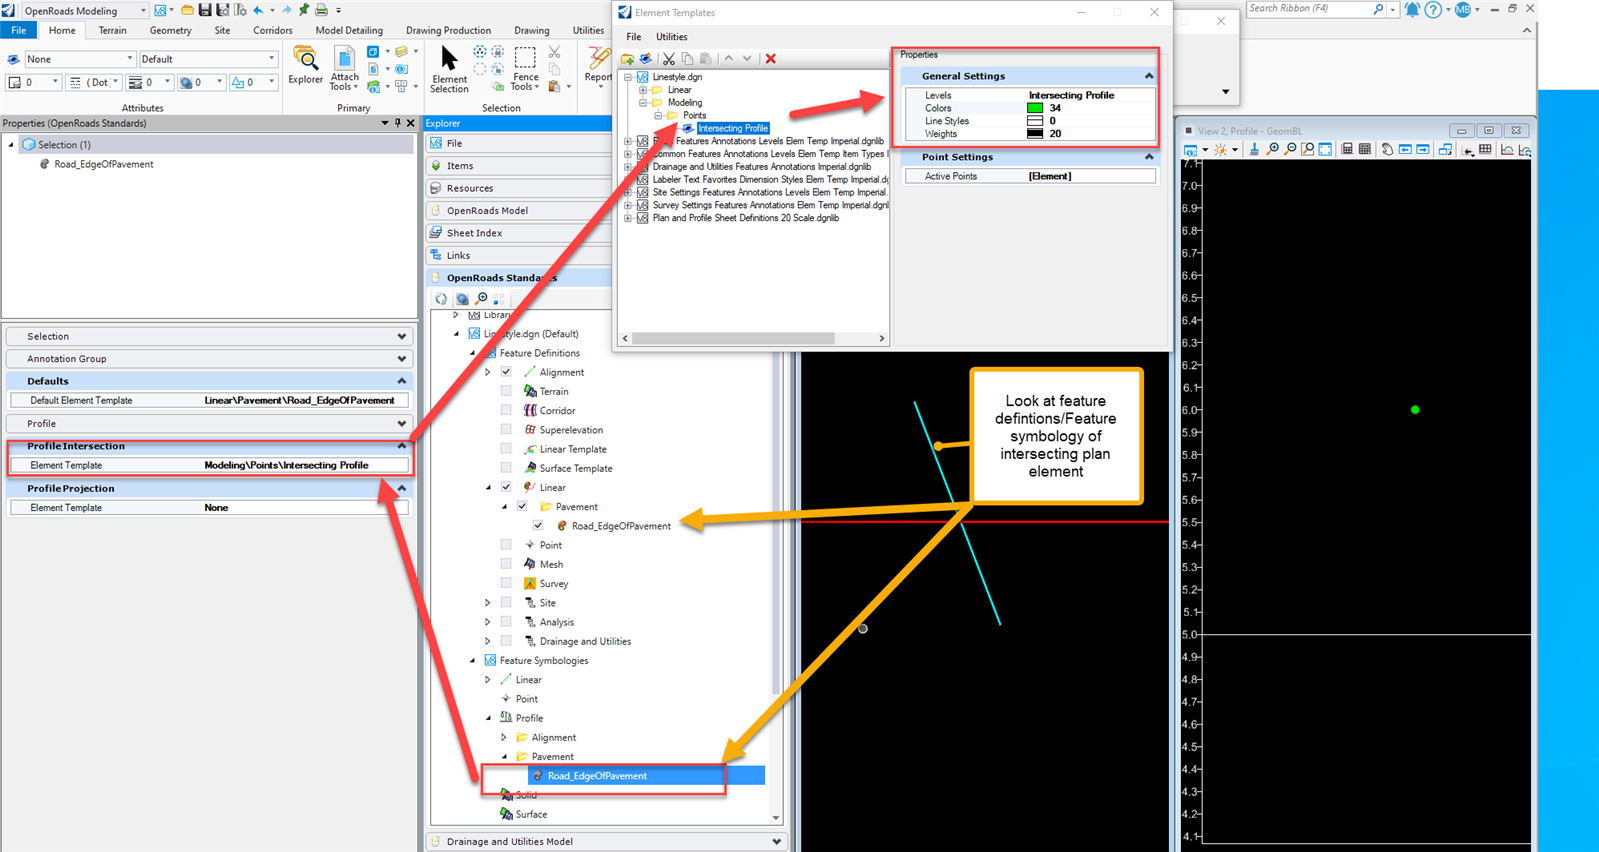Open the Utilities menu in Element Templates

pos(671,37)
